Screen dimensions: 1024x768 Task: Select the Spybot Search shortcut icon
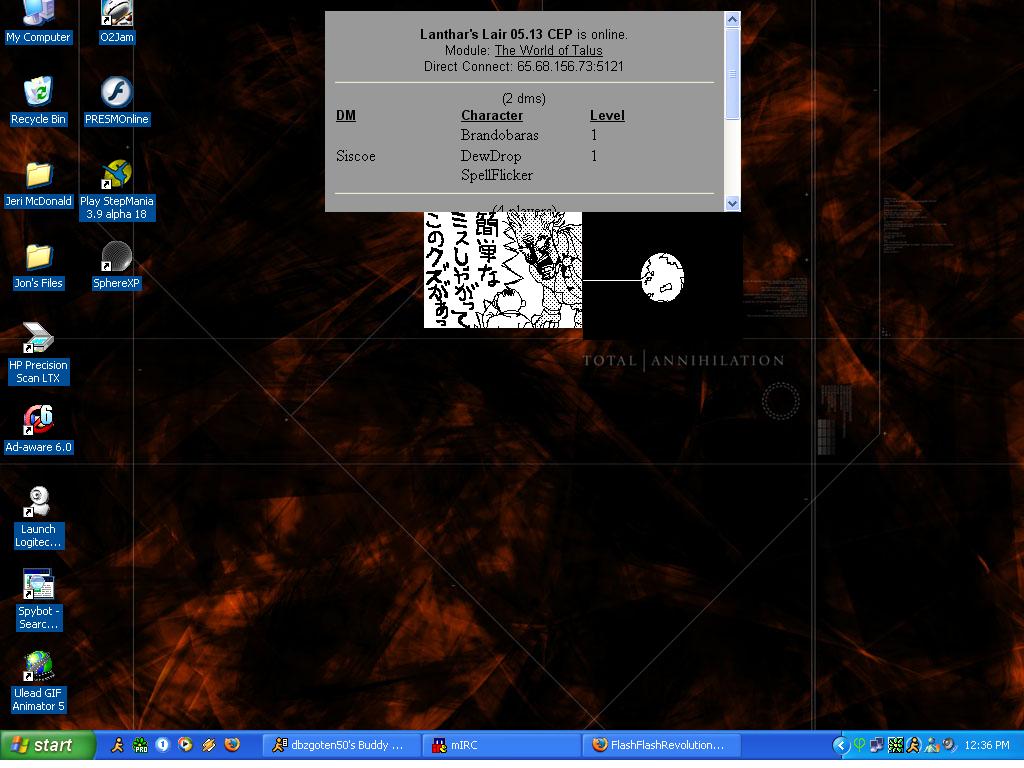38,599
